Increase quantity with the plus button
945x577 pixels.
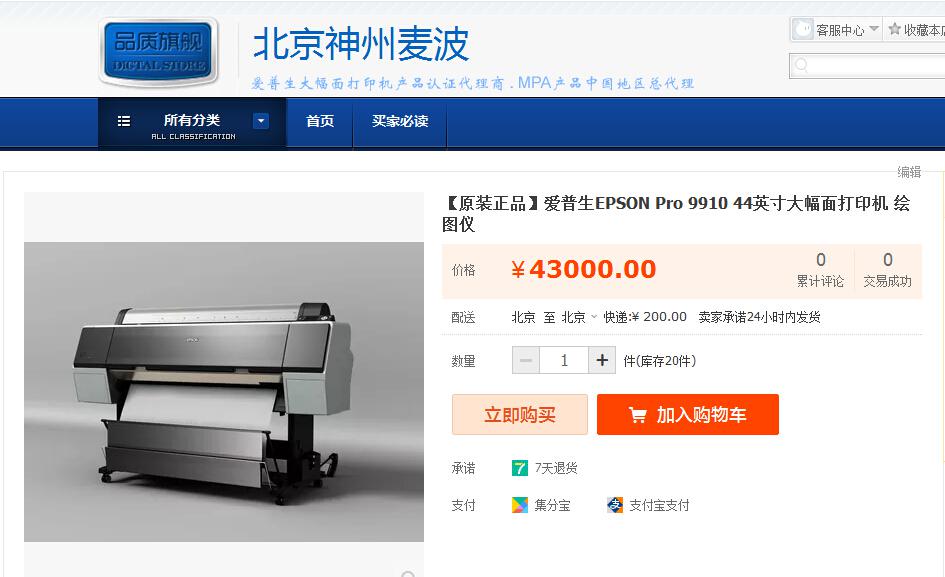pyautogui.click(x=601, y=360)
